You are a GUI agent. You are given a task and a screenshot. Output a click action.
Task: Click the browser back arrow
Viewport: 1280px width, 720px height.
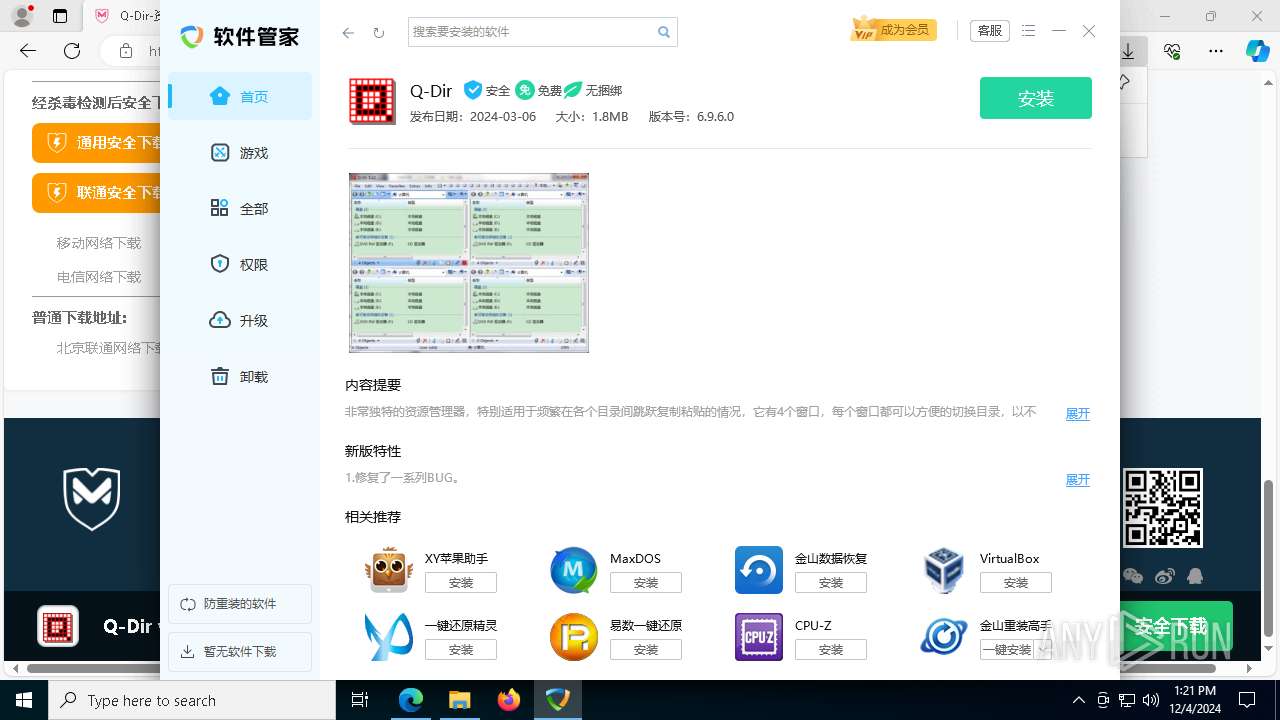pos(28,51)
